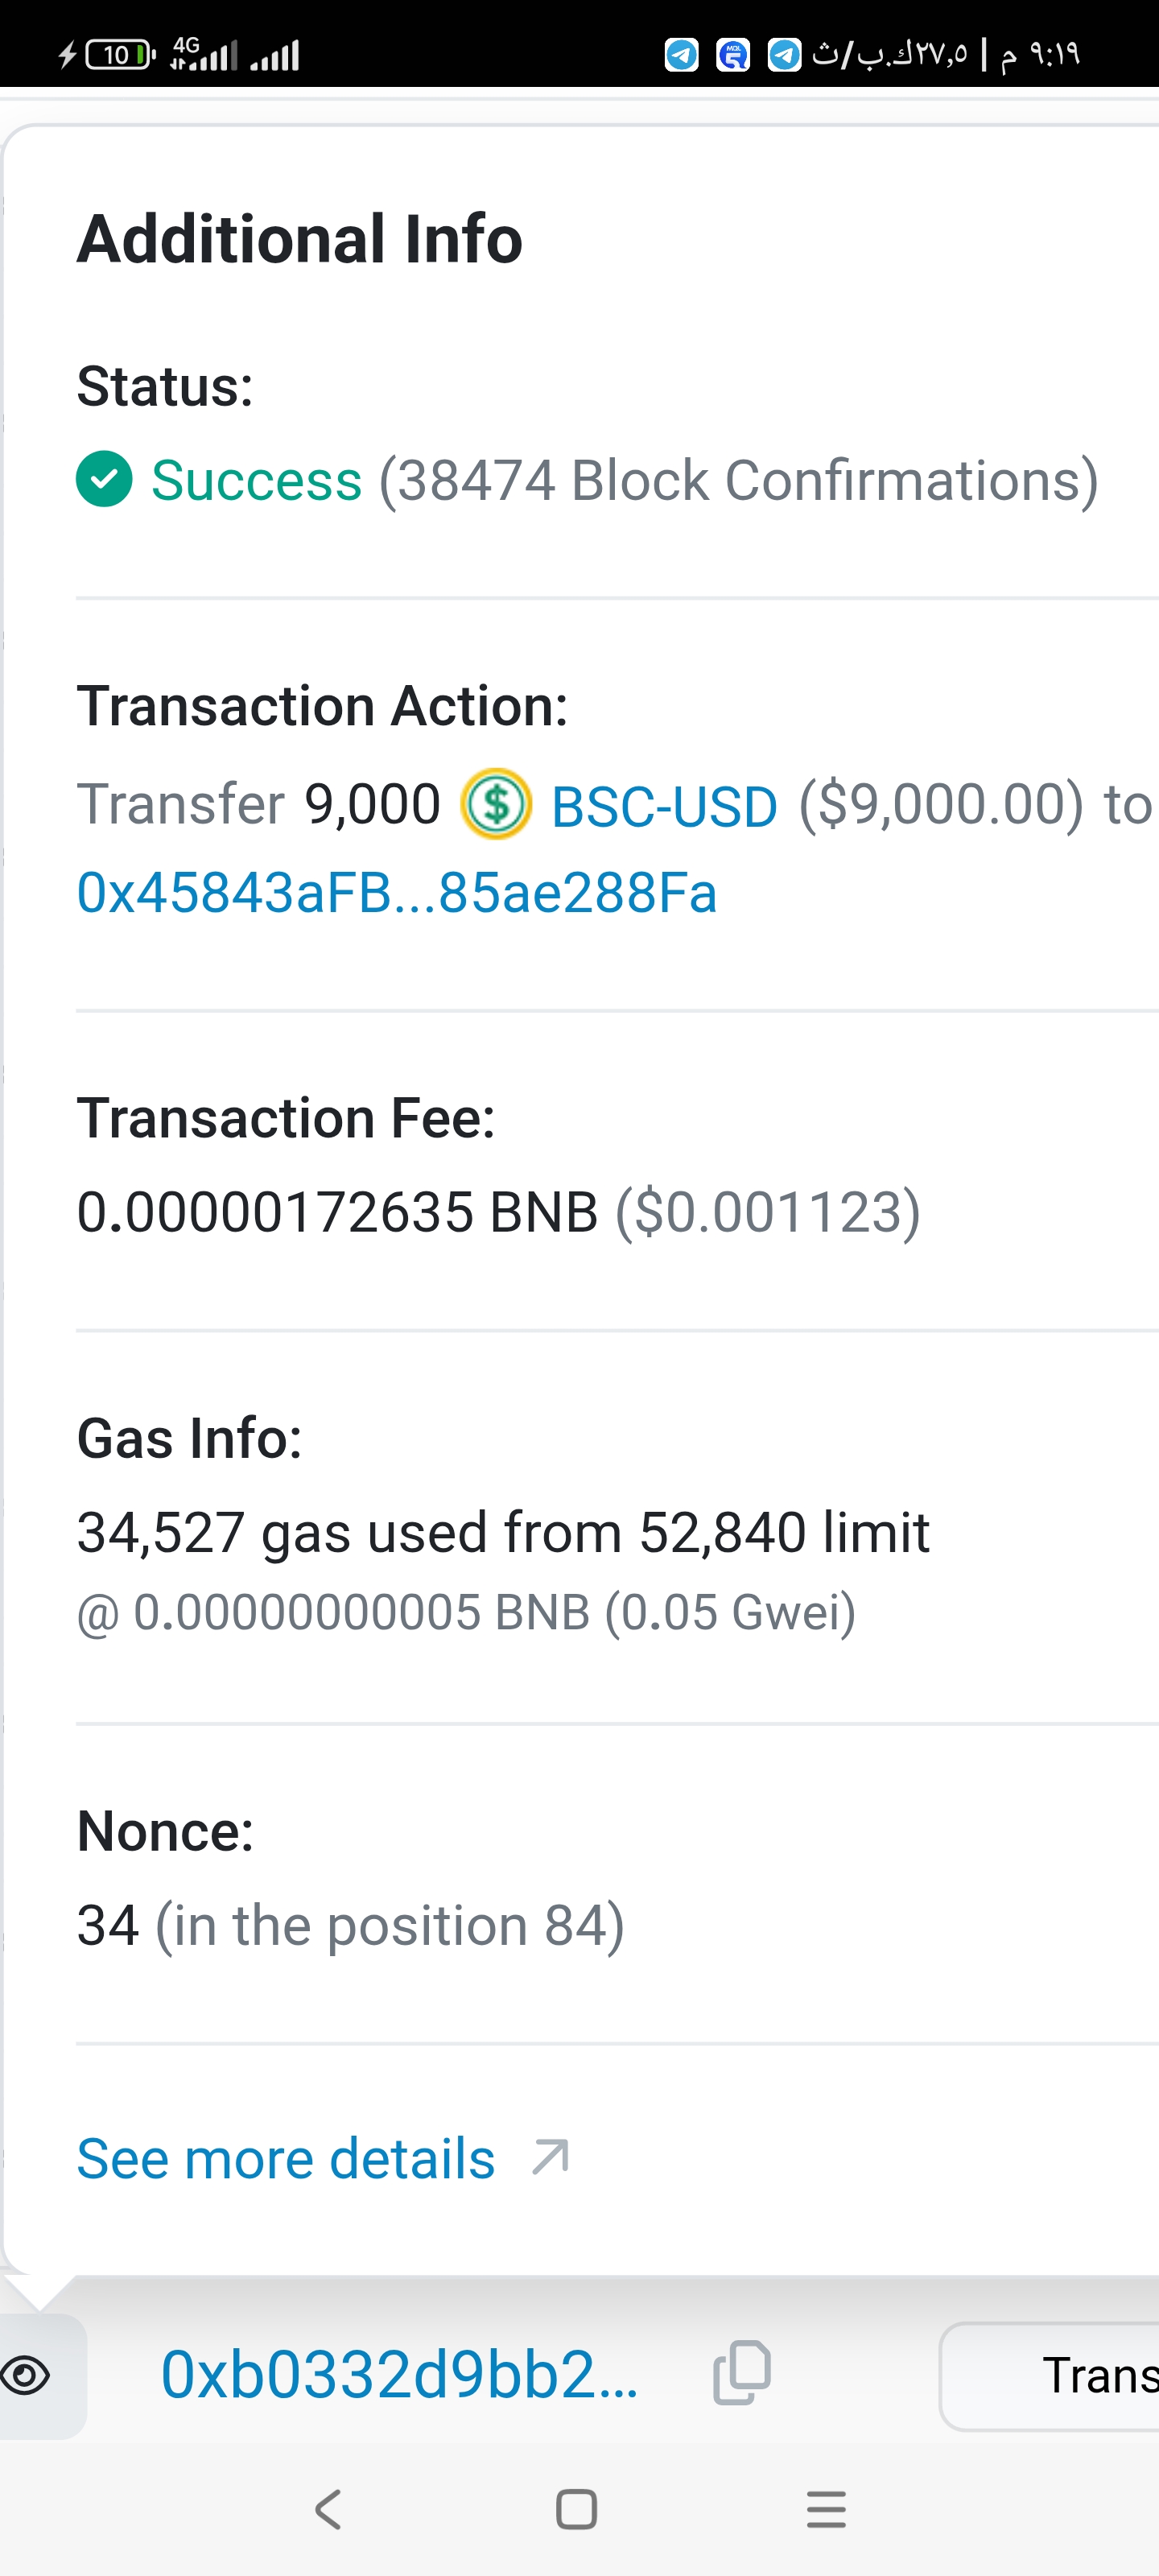Screen dimensions: 1159x2576
Task: Open the recent apps menu button
Action: [826, 2509]
